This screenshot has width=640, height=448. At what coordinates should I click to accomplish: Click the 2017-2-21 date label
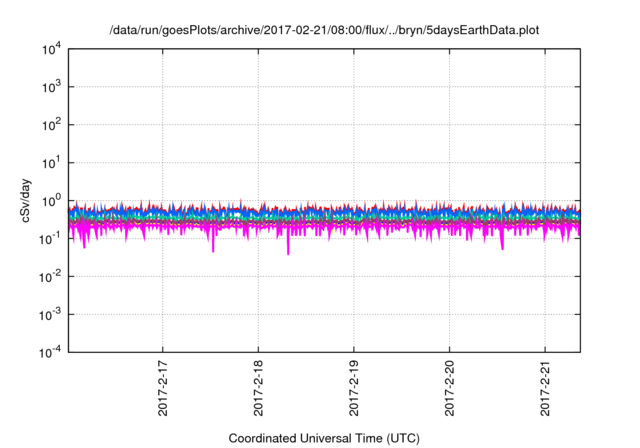pos(545,388)
